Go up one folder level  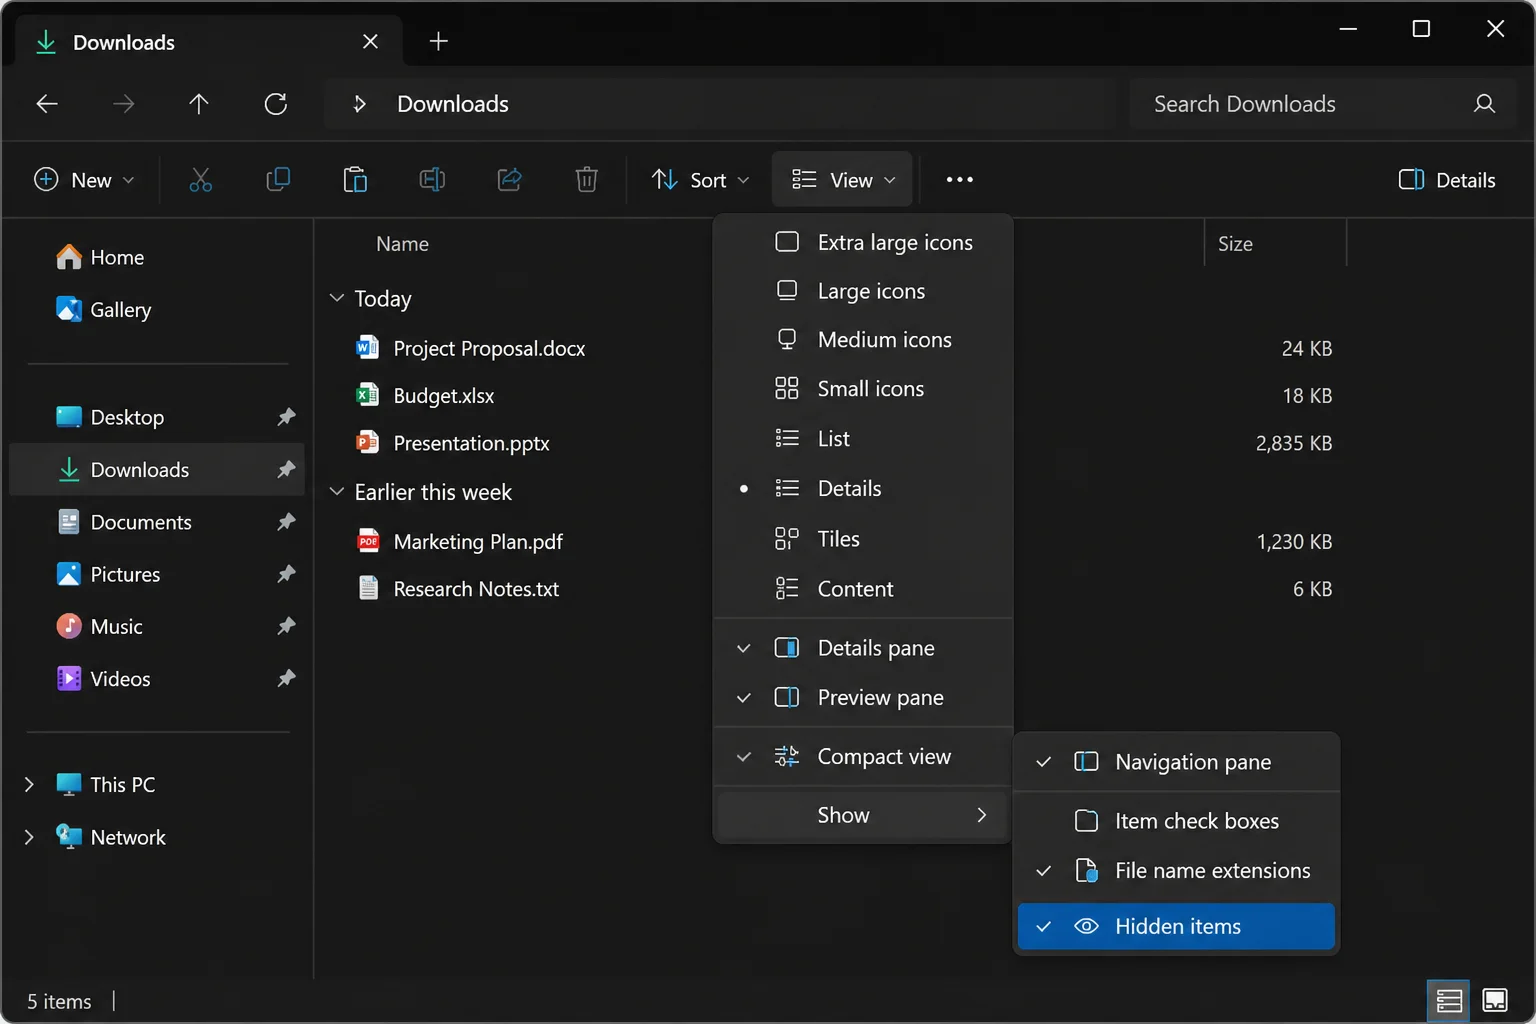(x=199, y=104)
